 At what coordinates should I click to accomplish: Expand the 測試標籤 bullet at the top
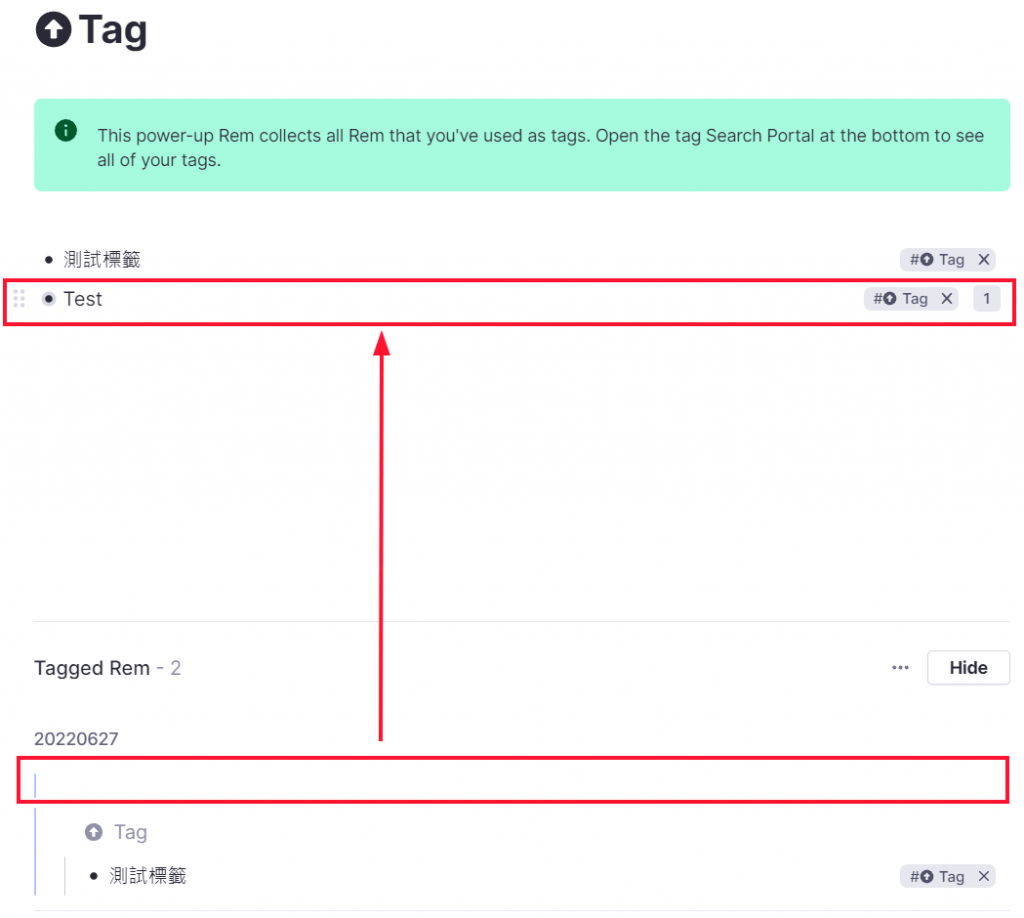(x=48, y=259)
